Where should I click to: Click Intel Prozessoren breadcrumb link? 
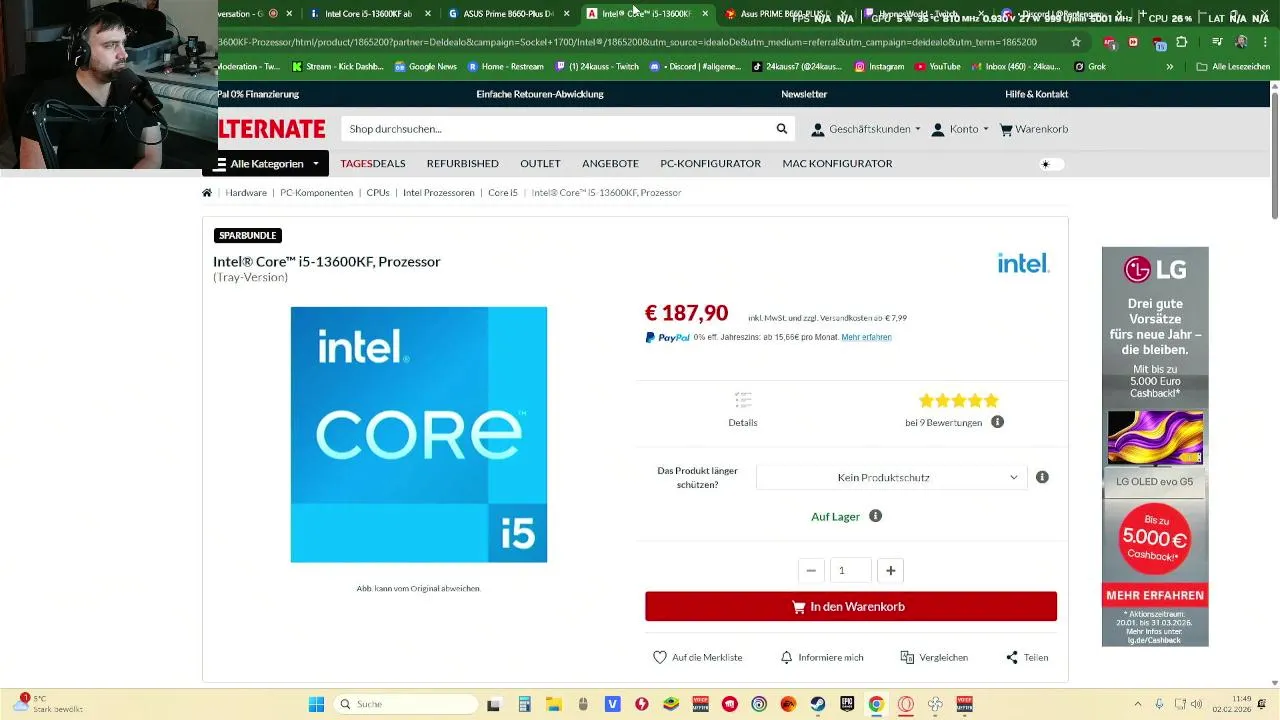point(439,192)
